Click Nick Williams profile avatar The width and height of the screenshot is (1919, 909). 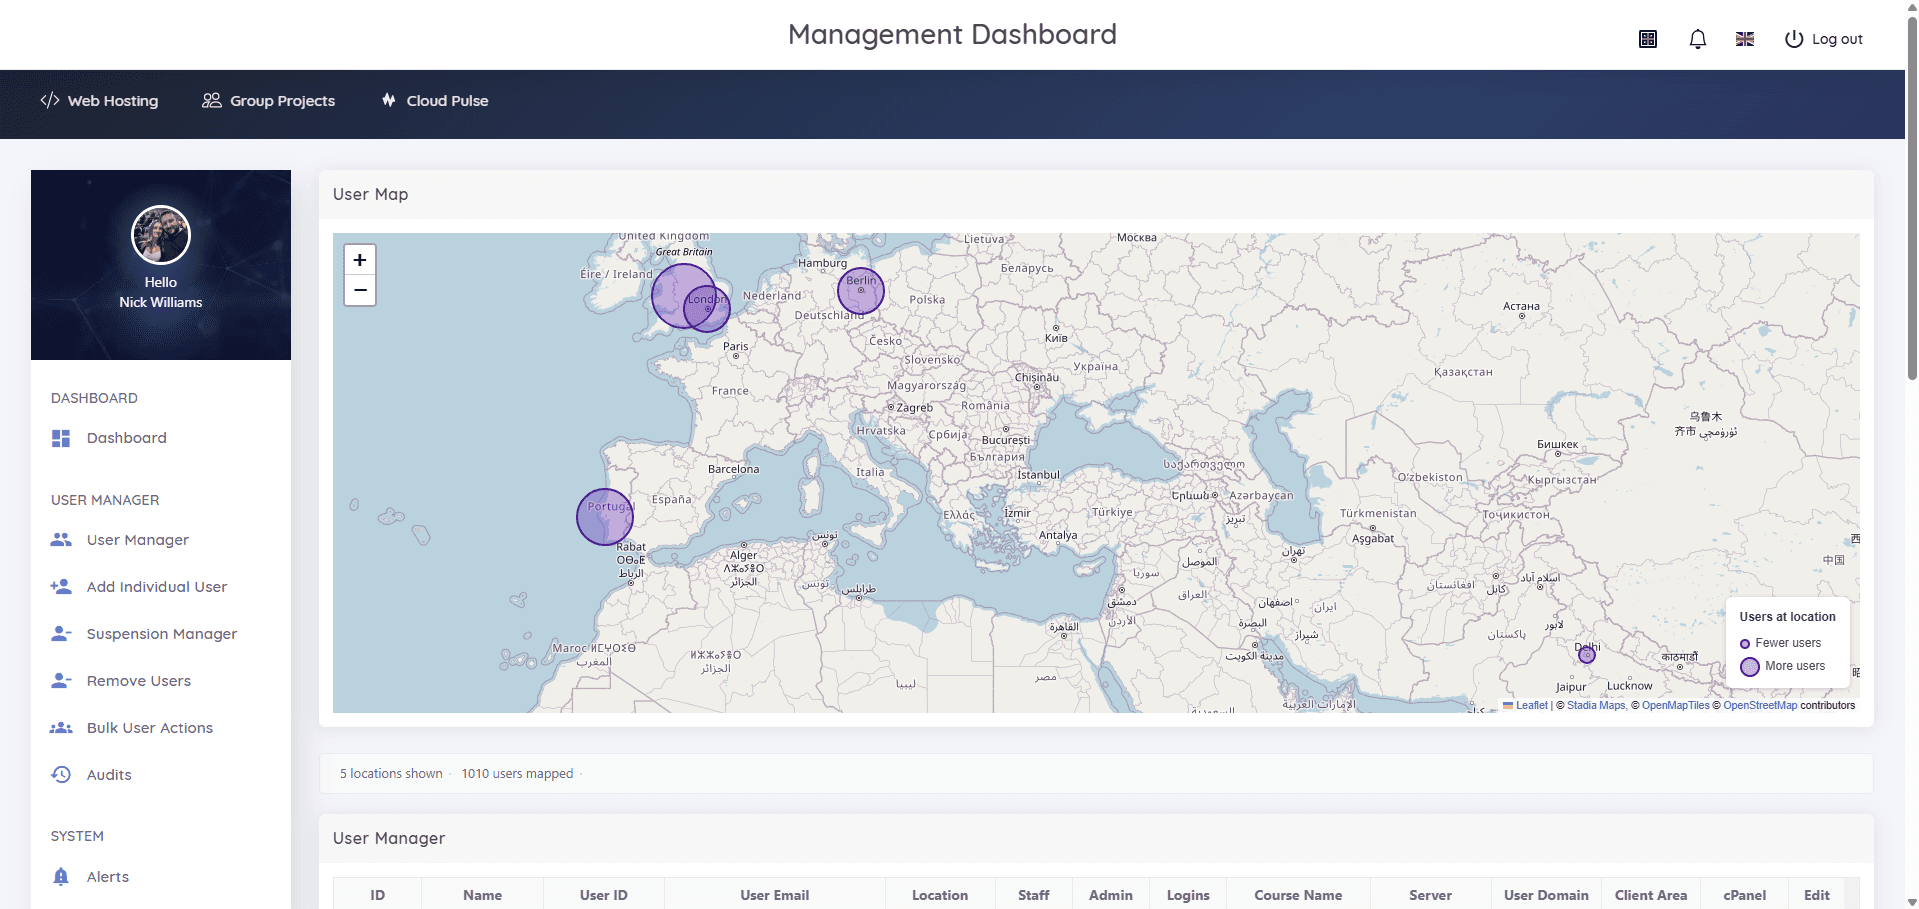(x=161, y=235)
